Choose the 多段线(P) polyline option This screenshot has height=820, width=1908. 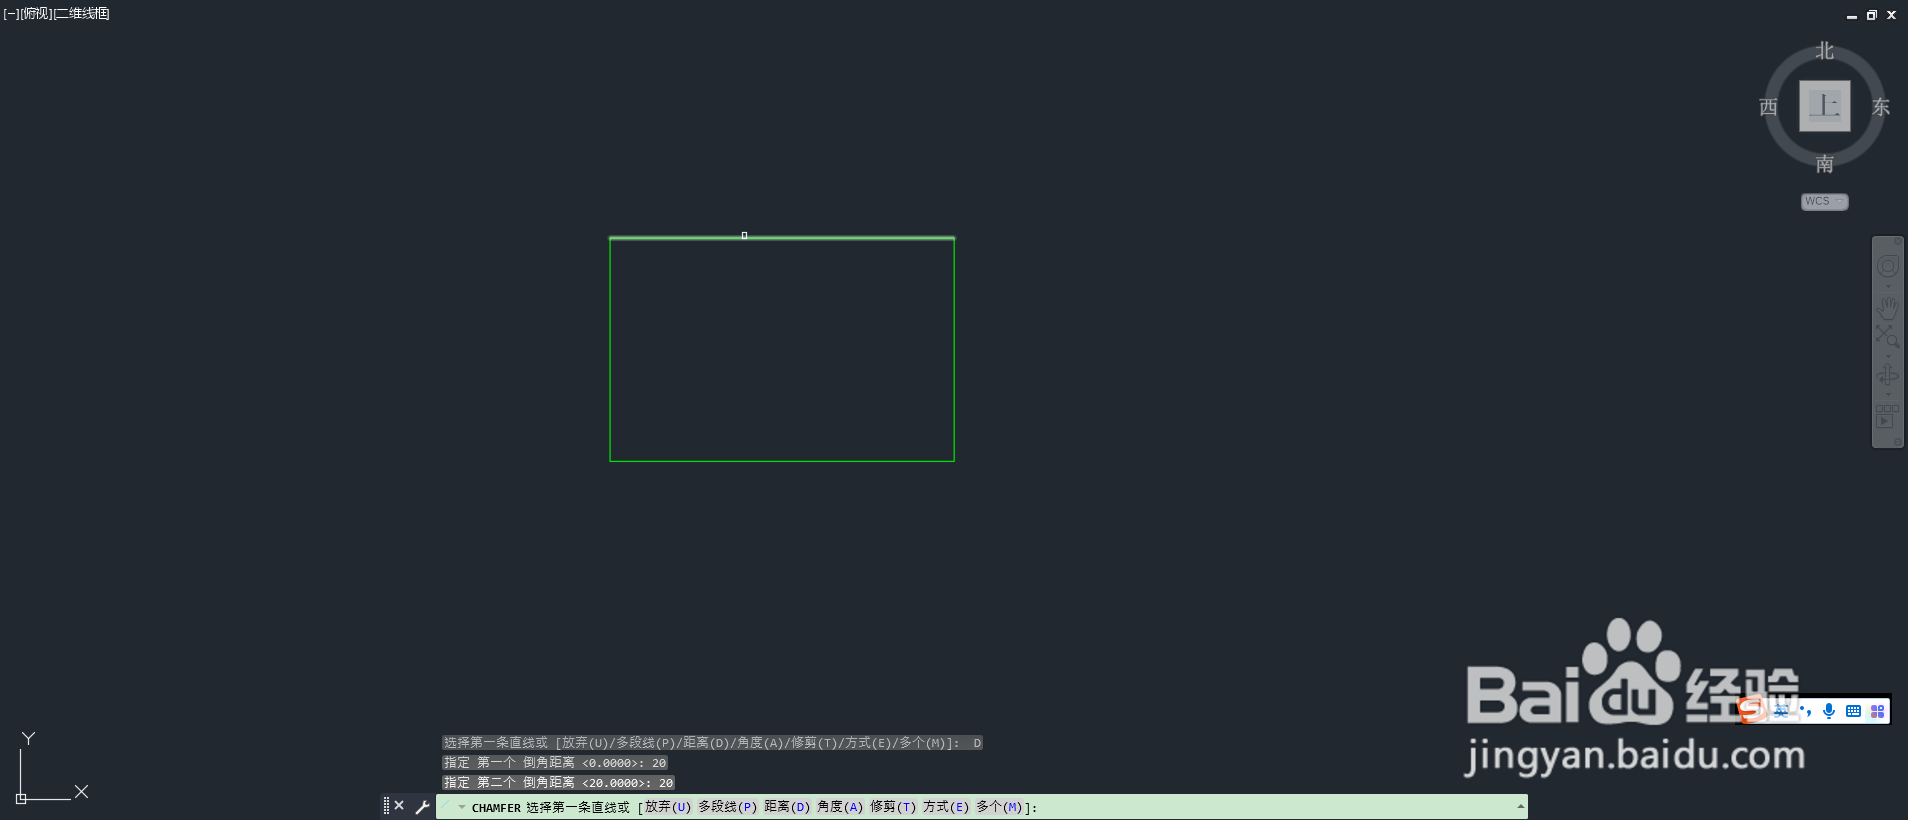coord(727,807)
